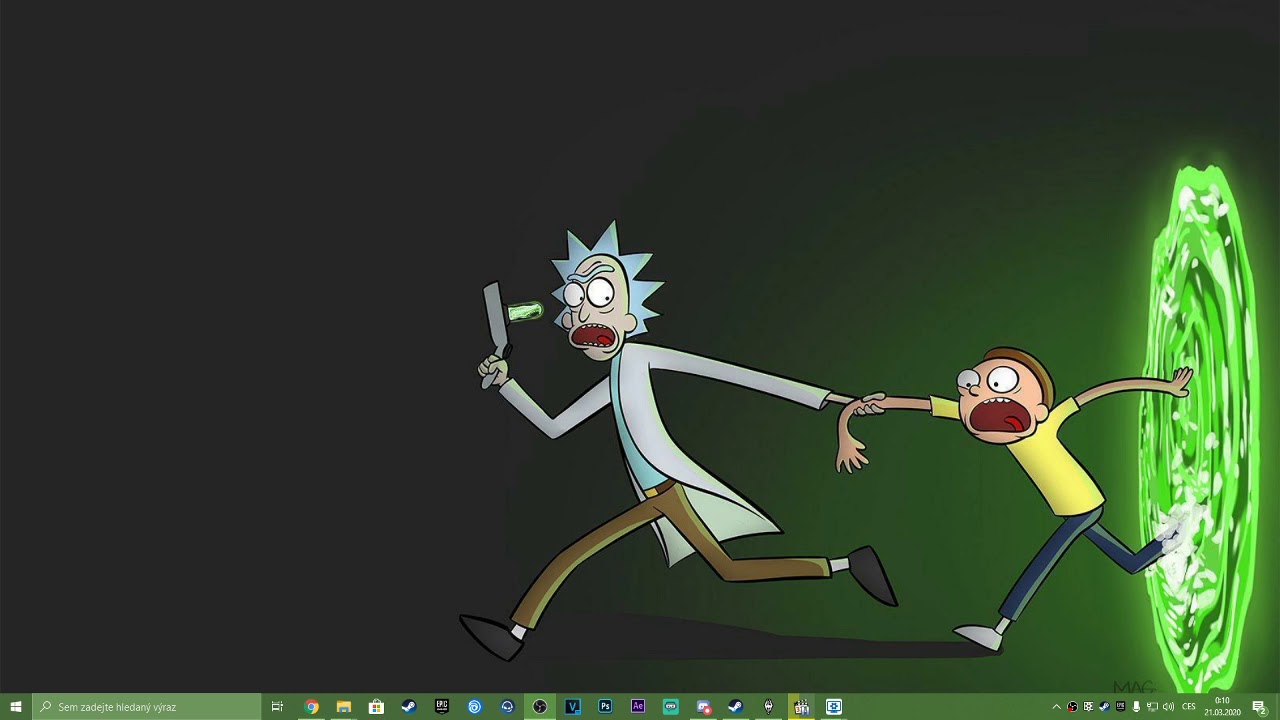Open the green chatbot app icon
The width and height of the screenshot is (1280, 720).
tap(670, 706)
